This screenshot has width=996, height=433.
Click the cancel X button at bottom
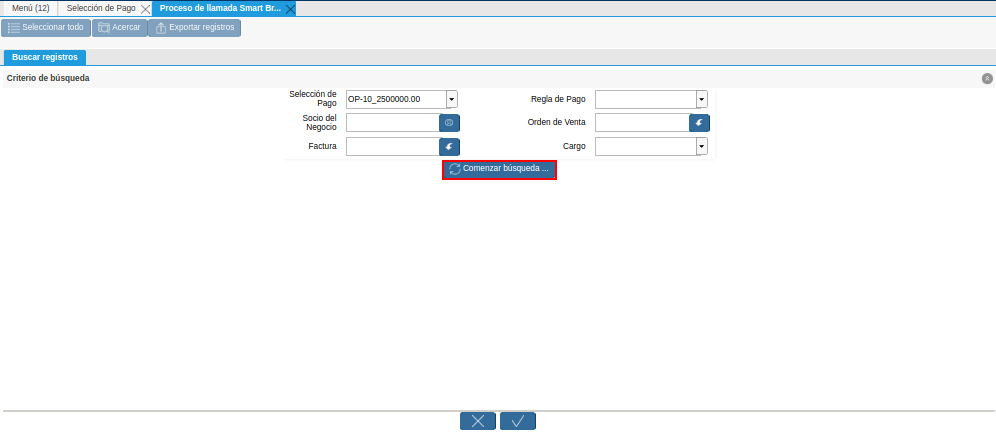tap(478, 421)
